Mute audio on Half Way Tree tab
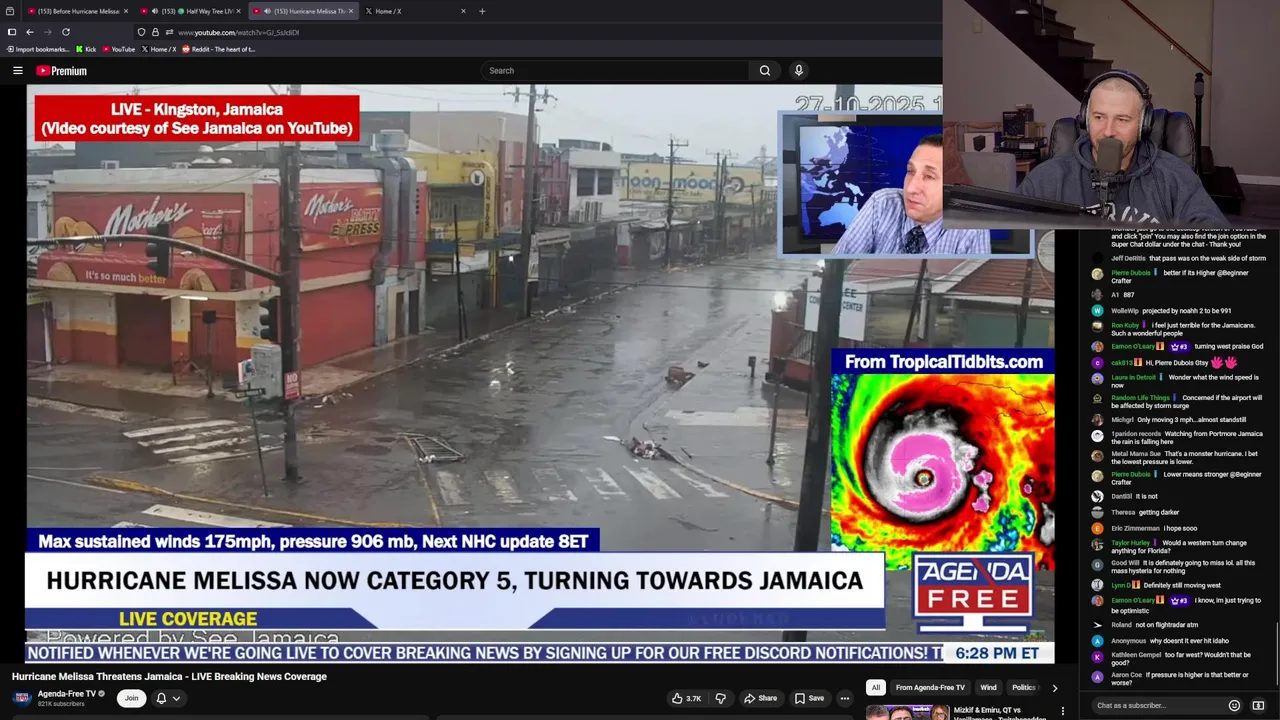This screenshot has height=720, width=1280. pos(154,11)
